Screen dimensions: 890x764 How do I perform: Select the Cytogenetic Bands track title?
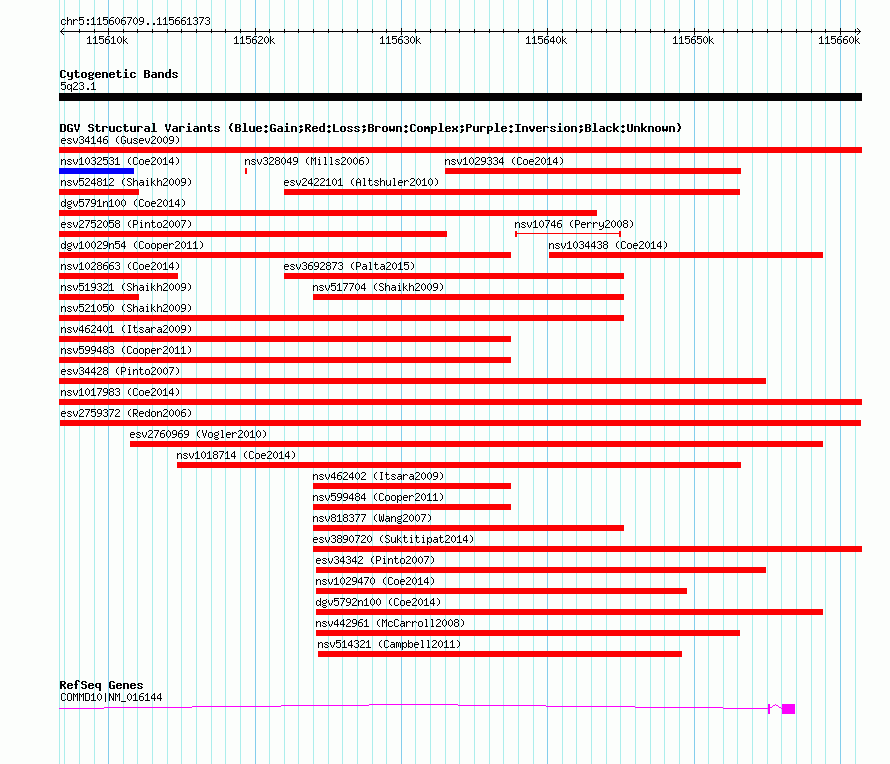pos(119,74)
